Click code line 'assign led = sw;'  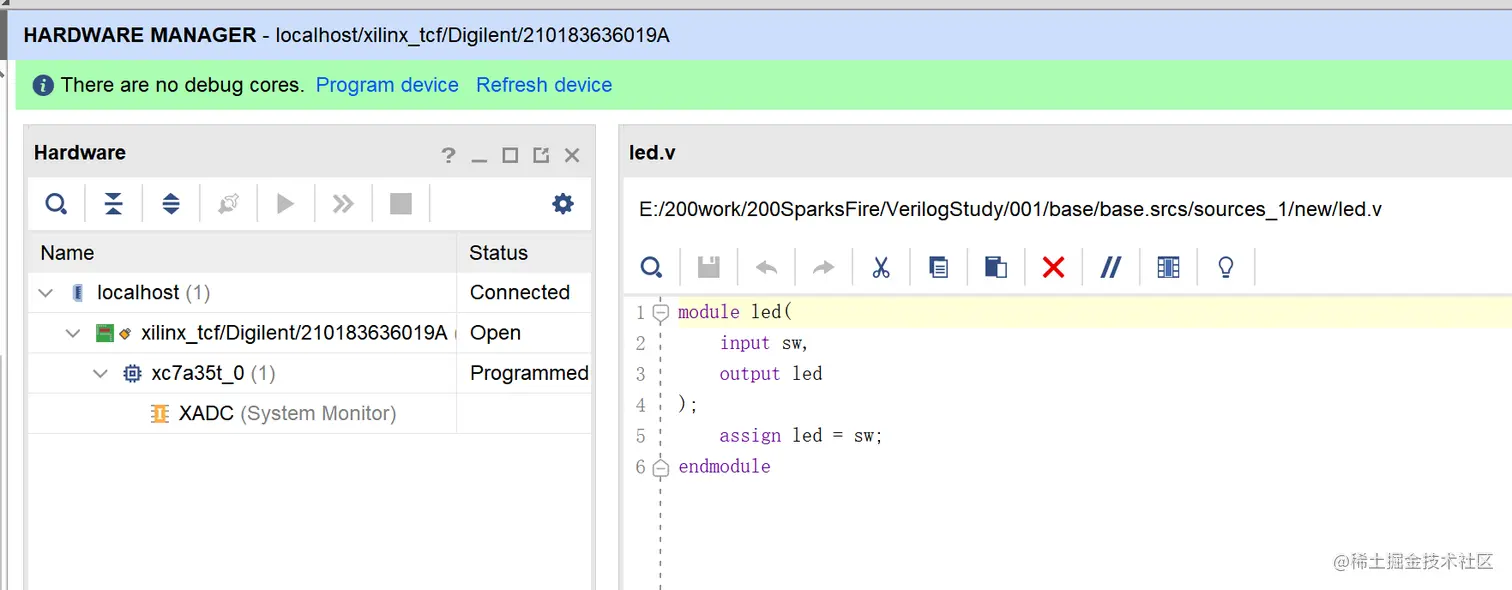801,436
